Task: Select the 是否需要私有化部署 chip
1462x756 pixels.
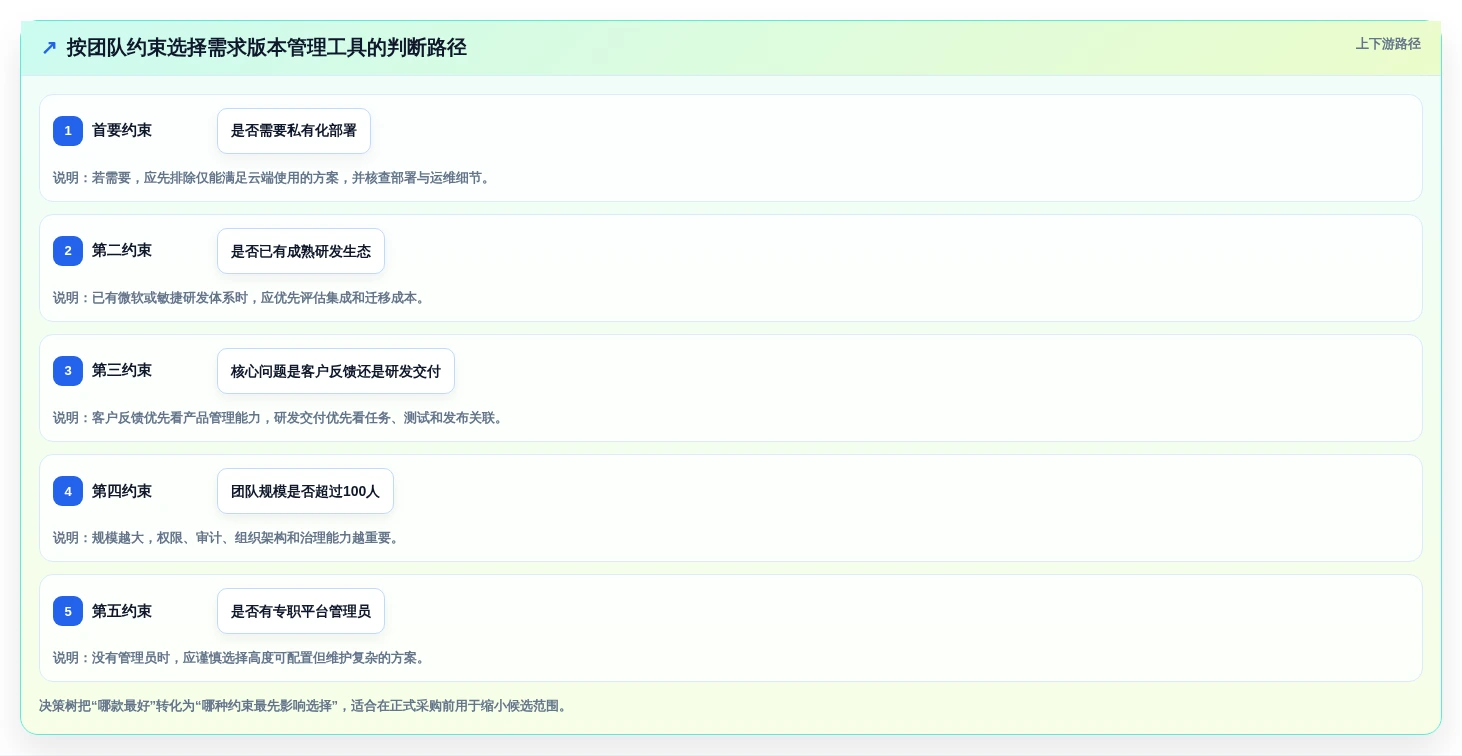Action: [x=294, y=131]
